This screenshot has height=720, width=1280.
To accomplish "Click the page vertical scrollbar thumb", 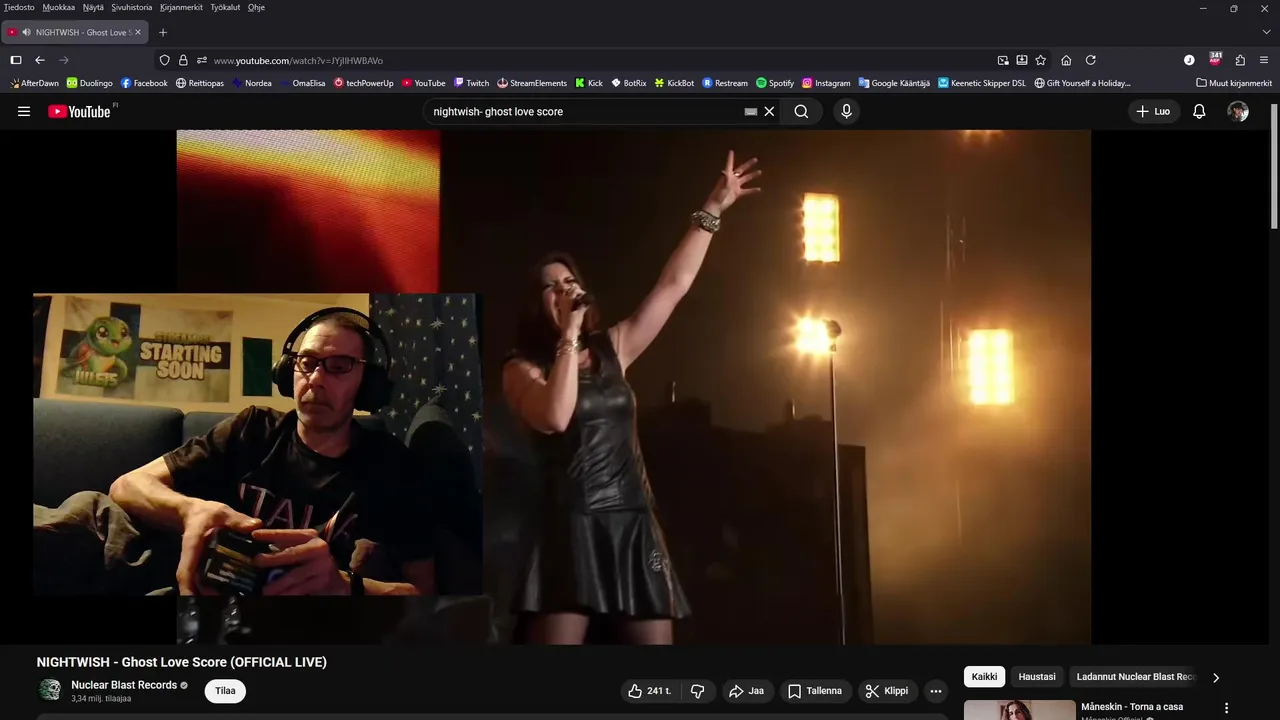I will click(1274, 166).
